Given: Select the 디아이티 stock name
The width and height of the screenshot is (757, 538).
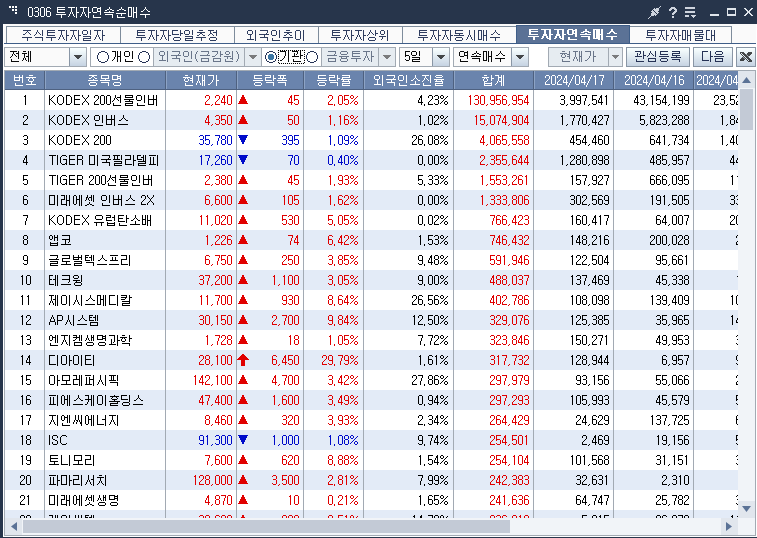Looking at the screenshot, I should click(71, 361).
